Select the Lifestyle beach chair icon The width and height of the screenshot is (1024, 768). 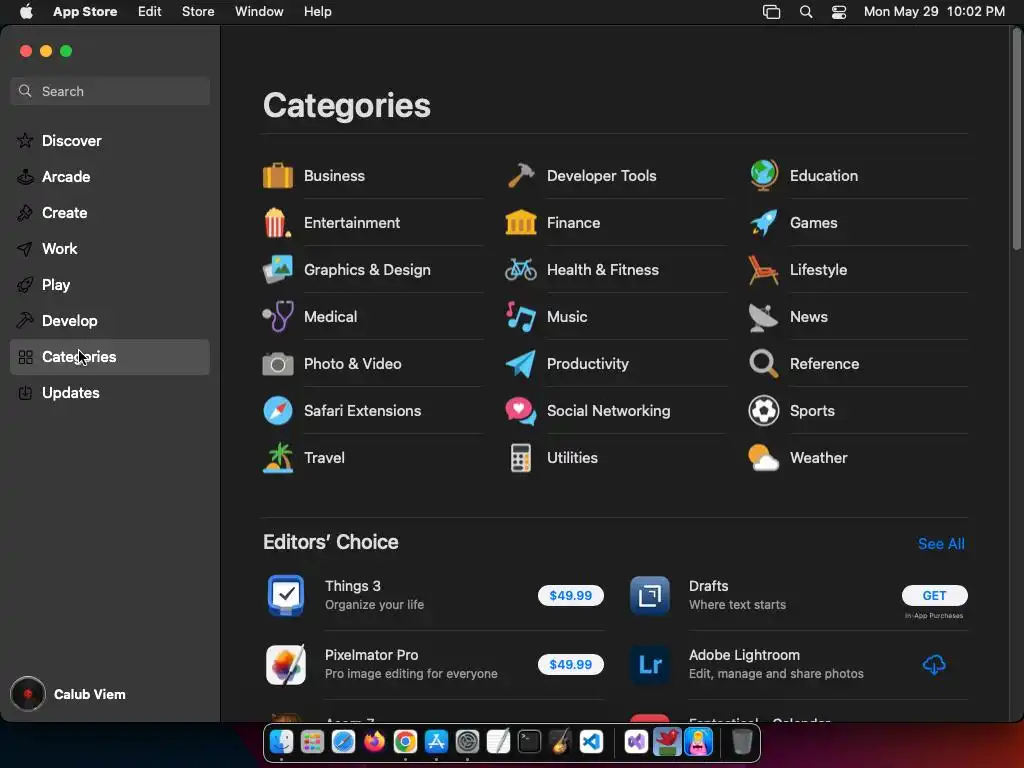click(763, 270)
